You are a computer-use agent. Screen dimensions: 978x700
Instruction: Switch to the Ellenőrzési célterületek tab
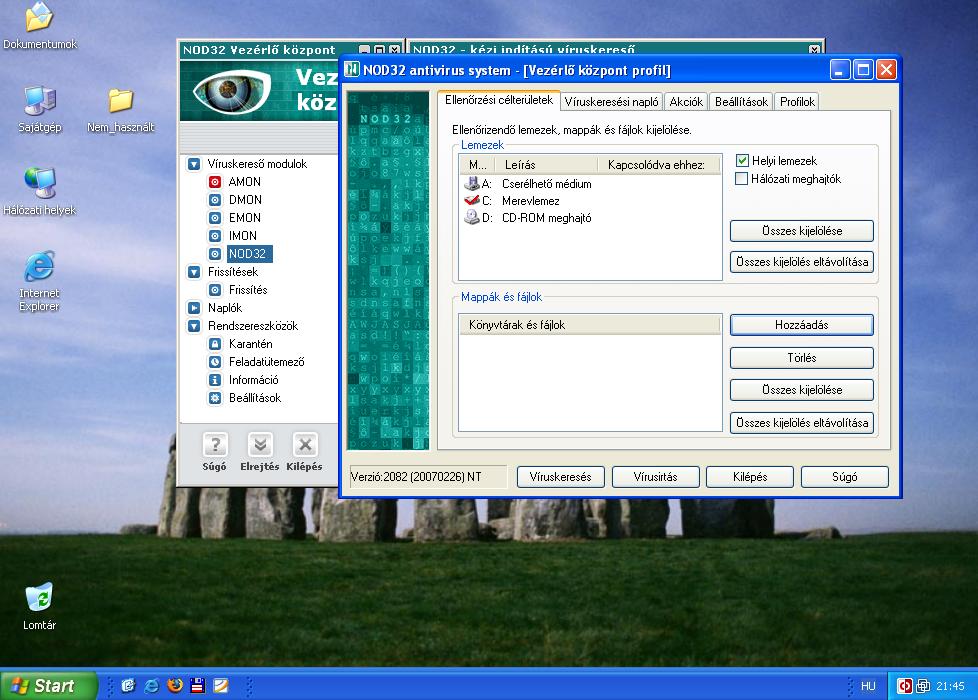pos(498,100)
